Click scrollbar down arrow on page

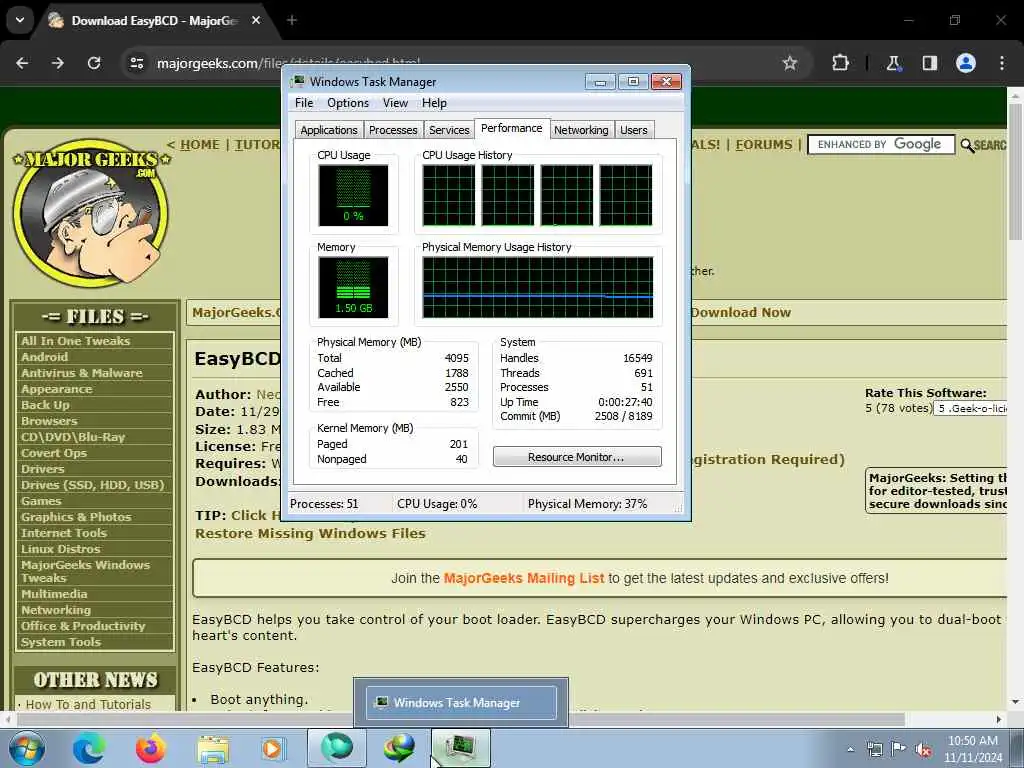[x=1015, y=702]
